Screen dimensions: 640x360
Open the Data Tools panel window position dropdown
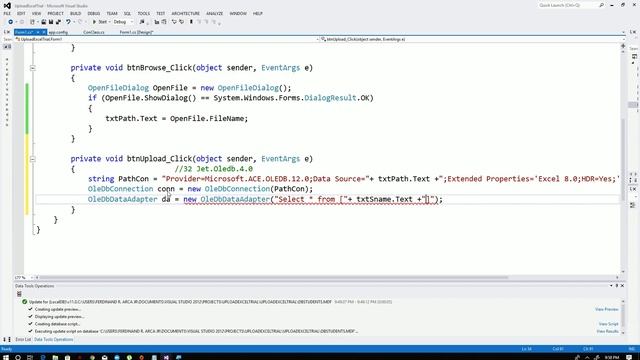click(x=611, y=286)
